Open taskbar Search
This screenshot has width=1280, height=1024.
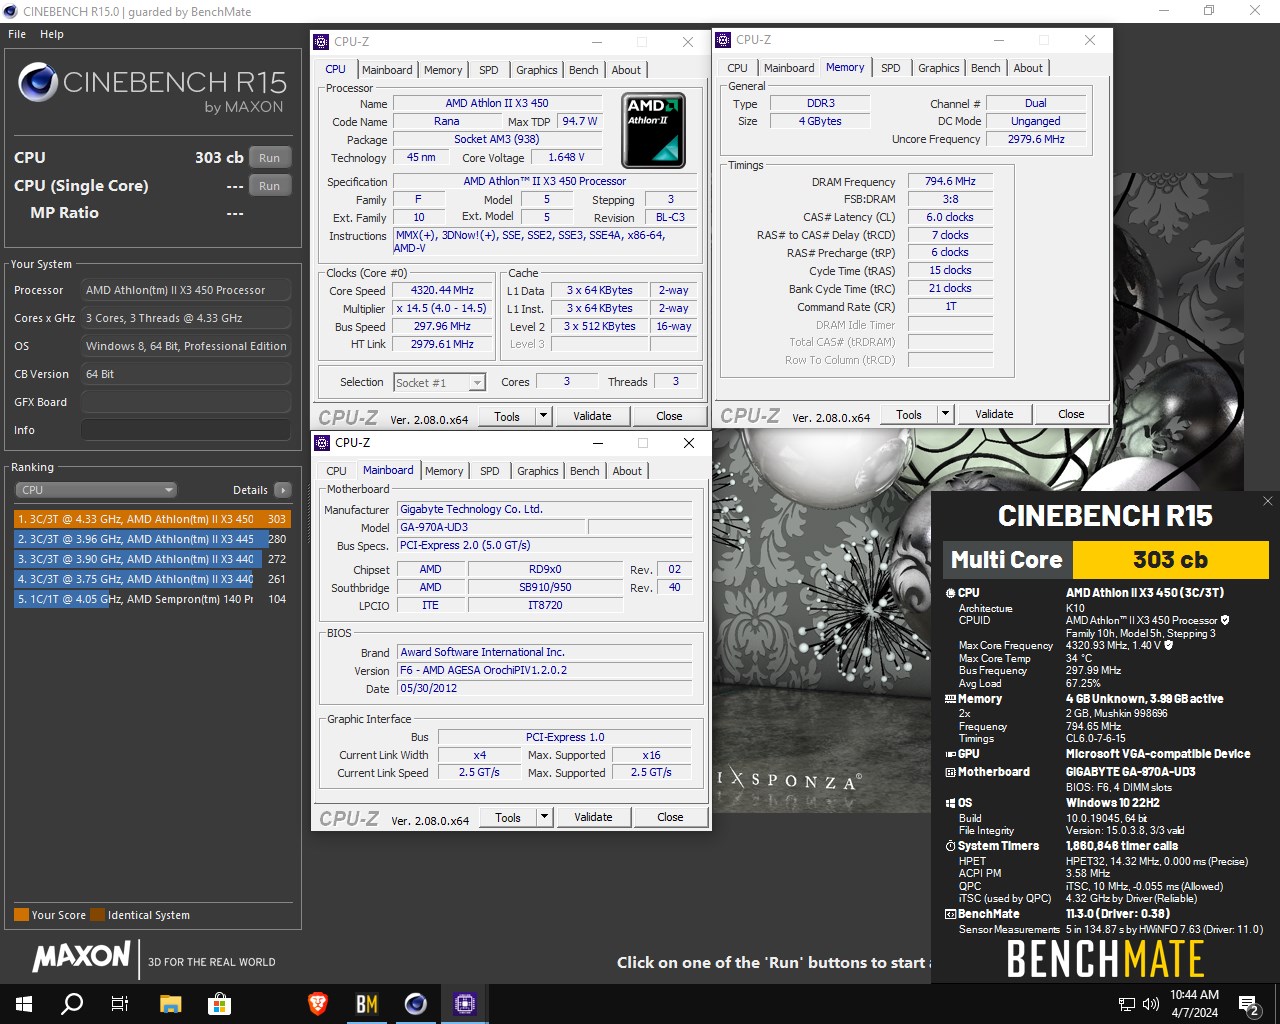72,1004
